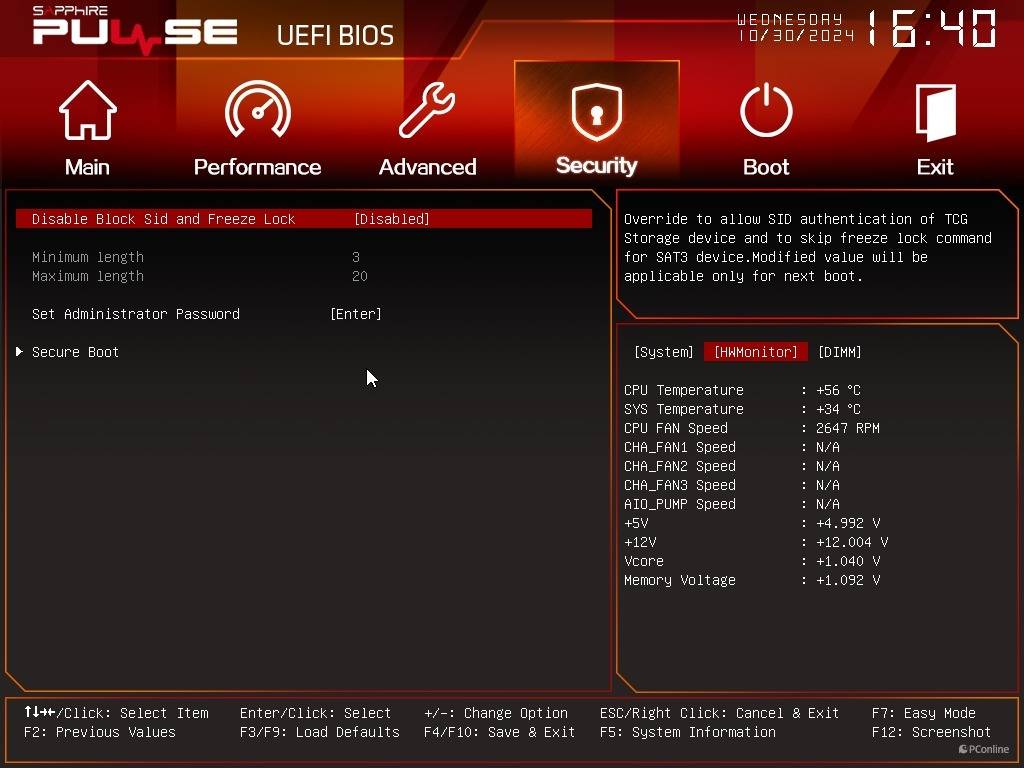Click F12: Screenshot hint
This screenshot has height=768, width=1024.
[931, 732]
